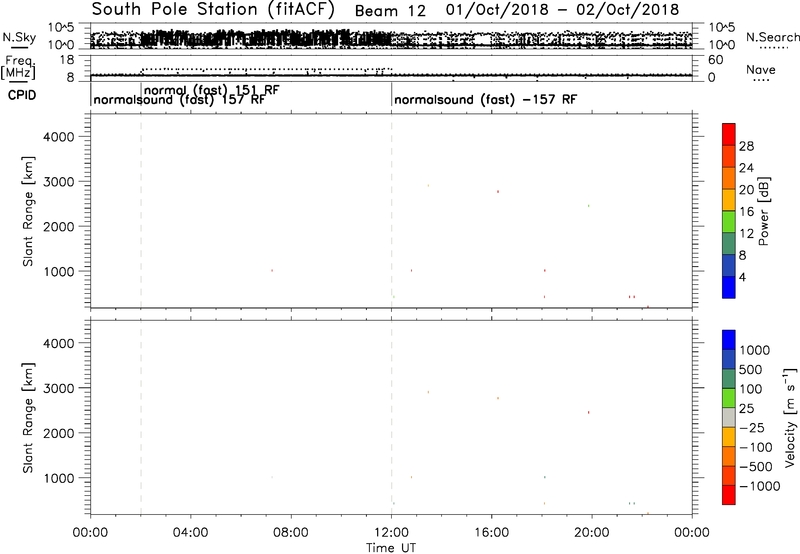Click the '4000' tick in power panel

tap(59, 137)
